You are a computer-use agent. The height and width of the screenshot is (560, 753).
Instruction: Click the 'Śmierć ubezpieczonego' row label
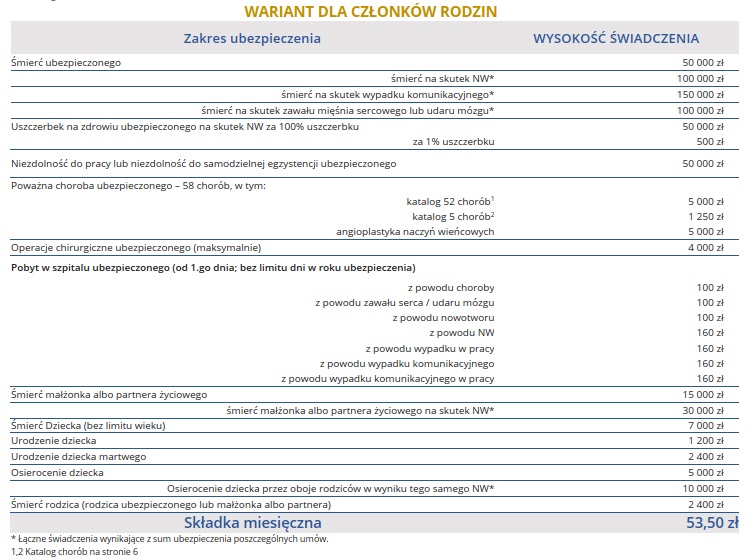[66, 62]
